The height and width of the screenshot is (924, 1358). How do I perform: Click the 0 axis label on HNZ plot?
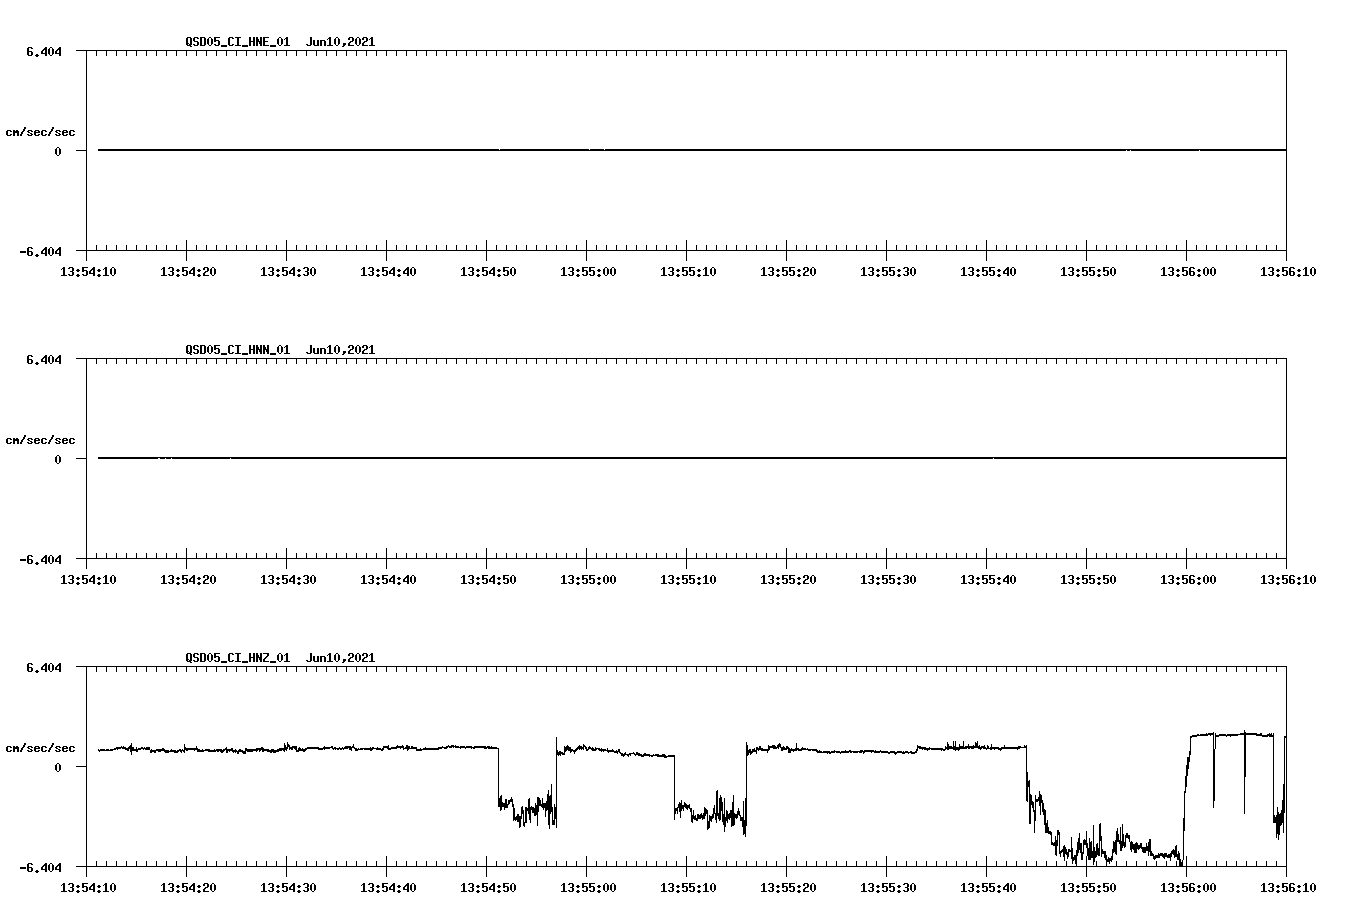[x=58, y=767]
